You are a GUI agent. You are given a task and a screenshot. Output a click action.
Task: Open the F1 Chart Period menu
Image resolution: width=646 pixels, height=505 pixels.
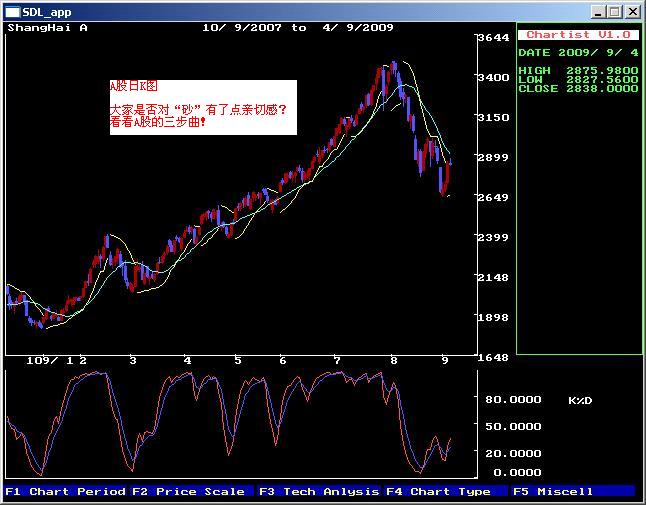[x=66, y=491]
